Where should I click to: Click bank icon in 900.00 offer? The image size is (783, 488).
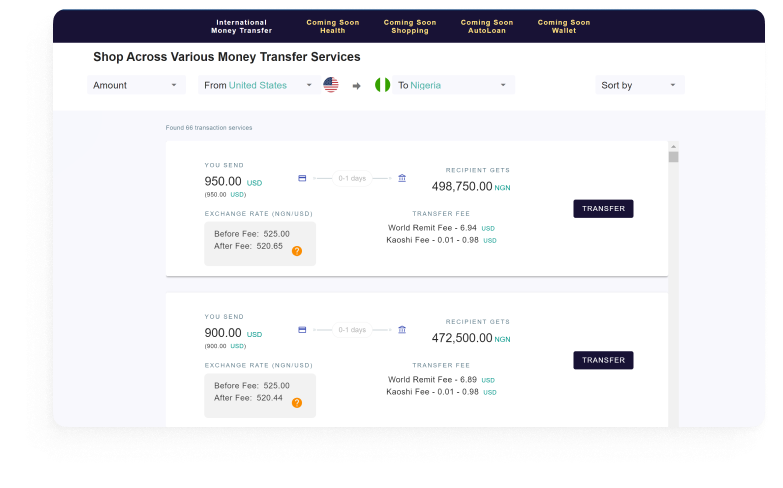tap(402, 329)
